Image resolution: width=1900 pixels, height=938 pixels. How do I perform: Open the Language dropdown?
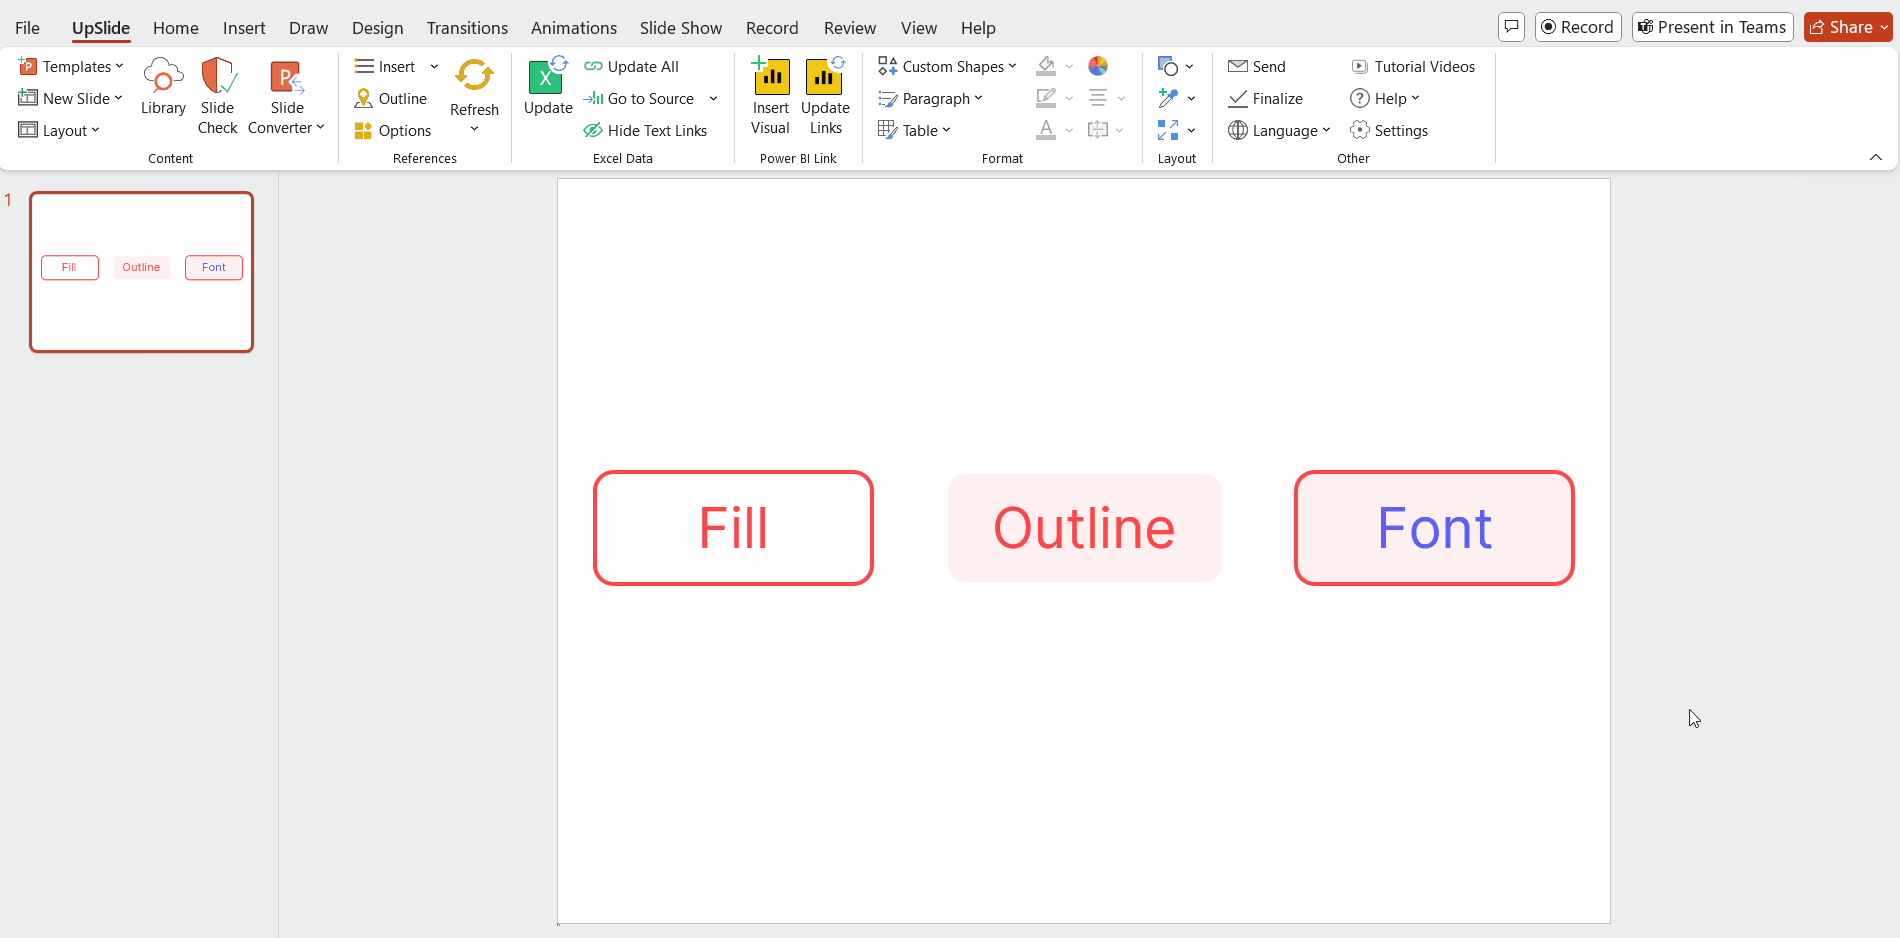1280,130
